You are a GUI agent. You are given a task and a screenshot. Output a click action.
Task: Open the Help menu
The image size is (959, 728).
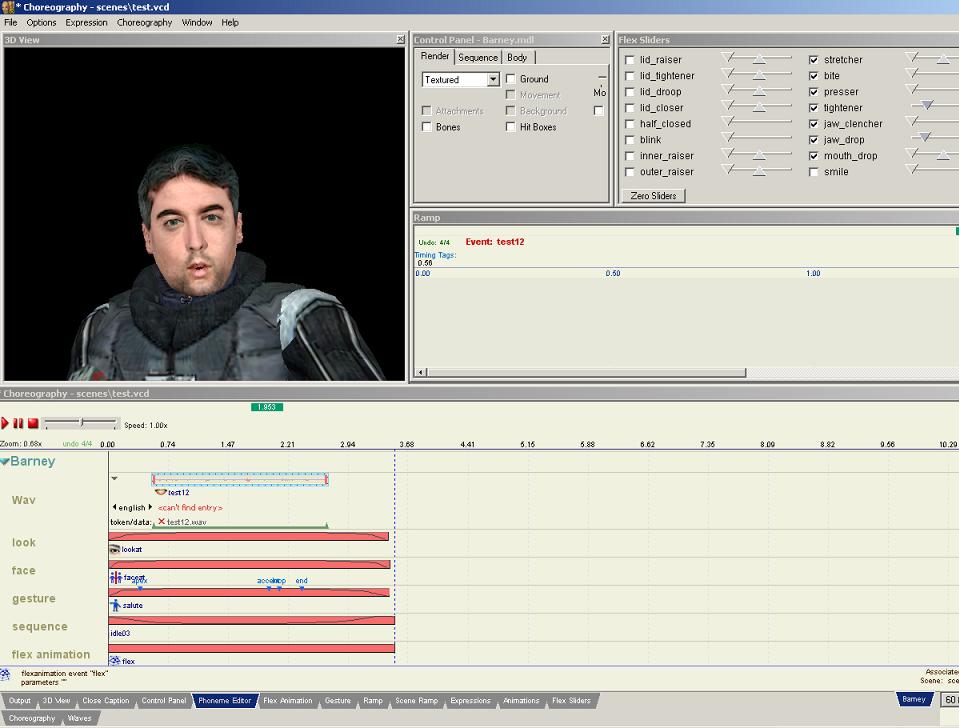[x=230, y=23]
